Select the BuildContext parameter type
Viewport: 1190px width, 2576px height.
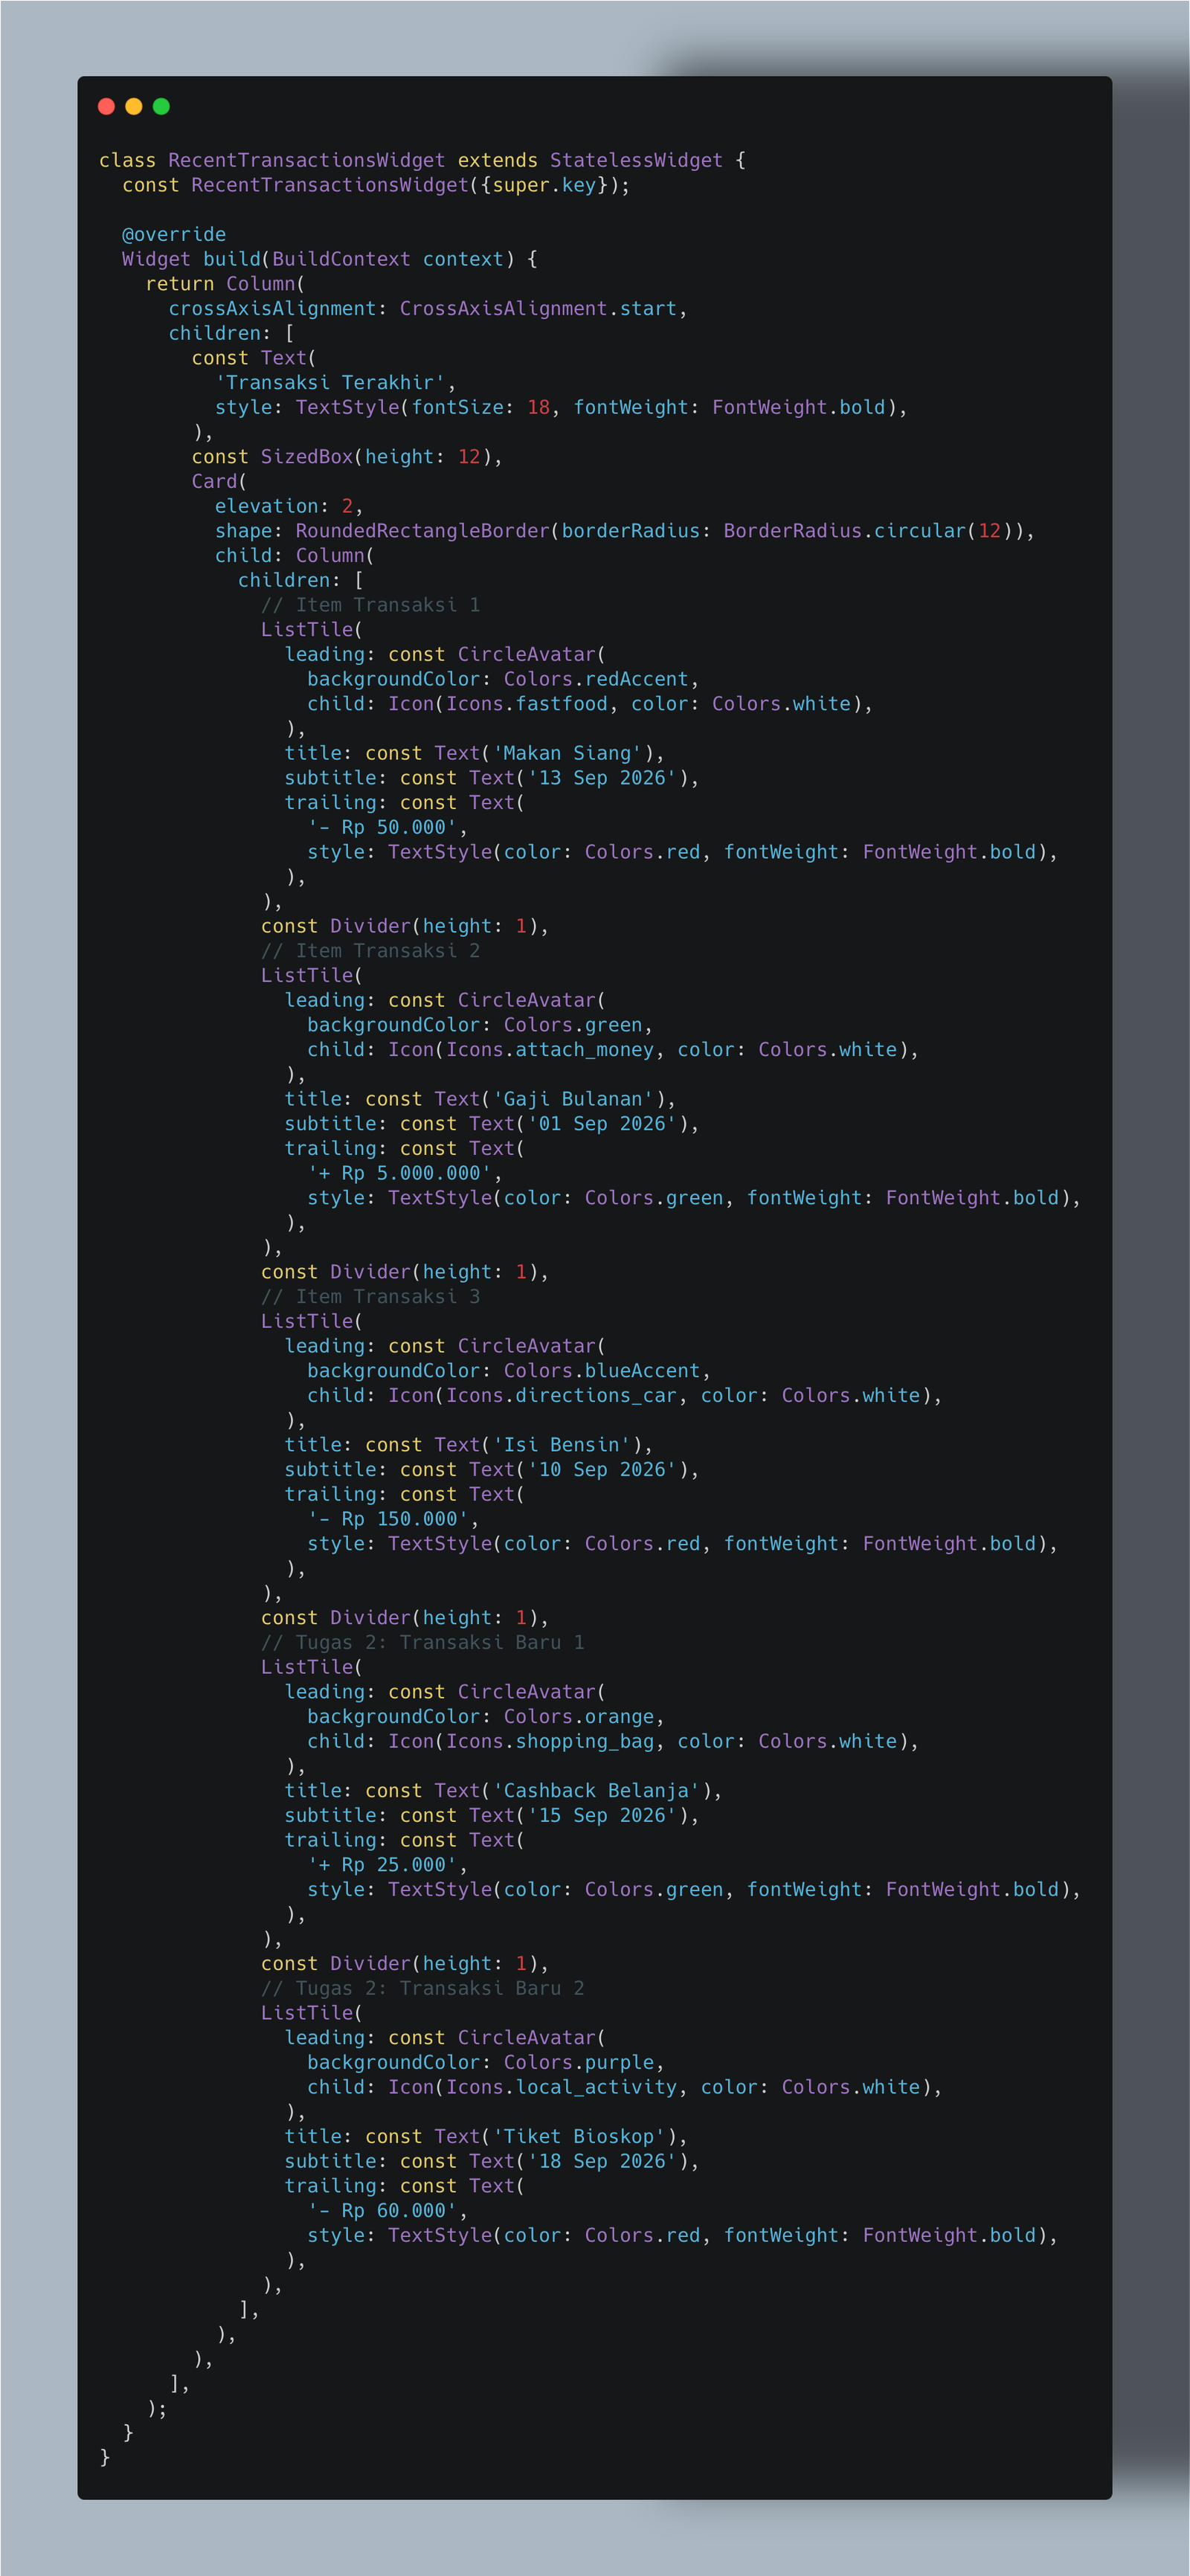(x=341, y=259)
